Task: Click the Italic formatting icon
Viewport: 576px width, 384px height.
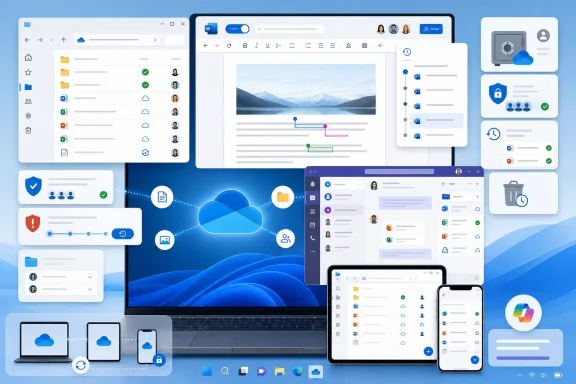Action: (256, 46)
